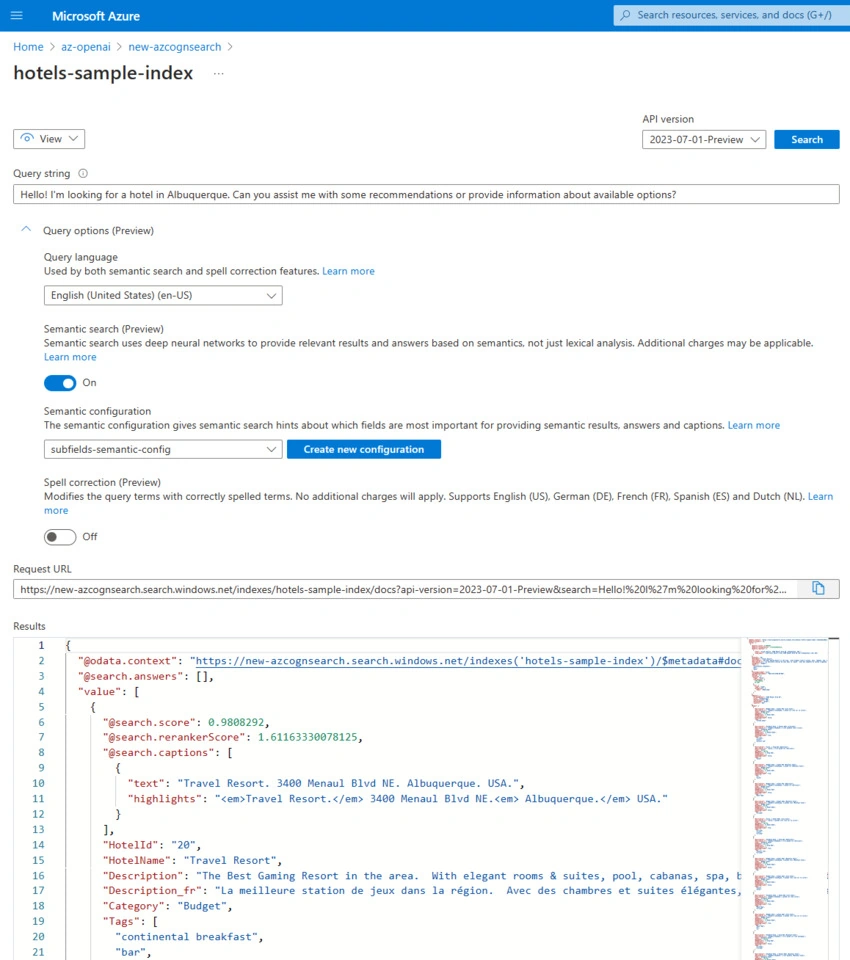
Task: Open the subfields-semantic-config dropdown
Action: [163, 449]
